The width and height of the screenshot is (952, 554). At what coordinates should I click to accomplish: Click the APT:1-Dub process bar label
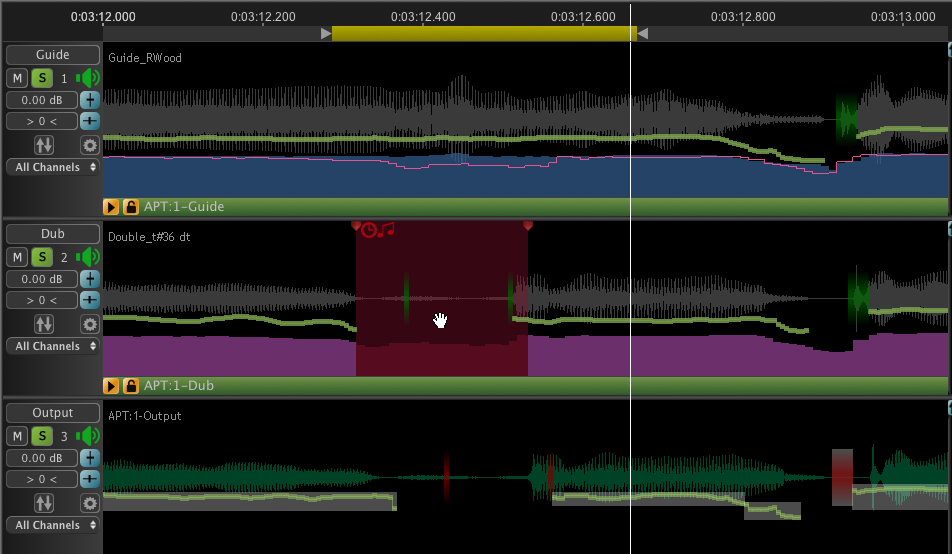click(x=178, y=386)
